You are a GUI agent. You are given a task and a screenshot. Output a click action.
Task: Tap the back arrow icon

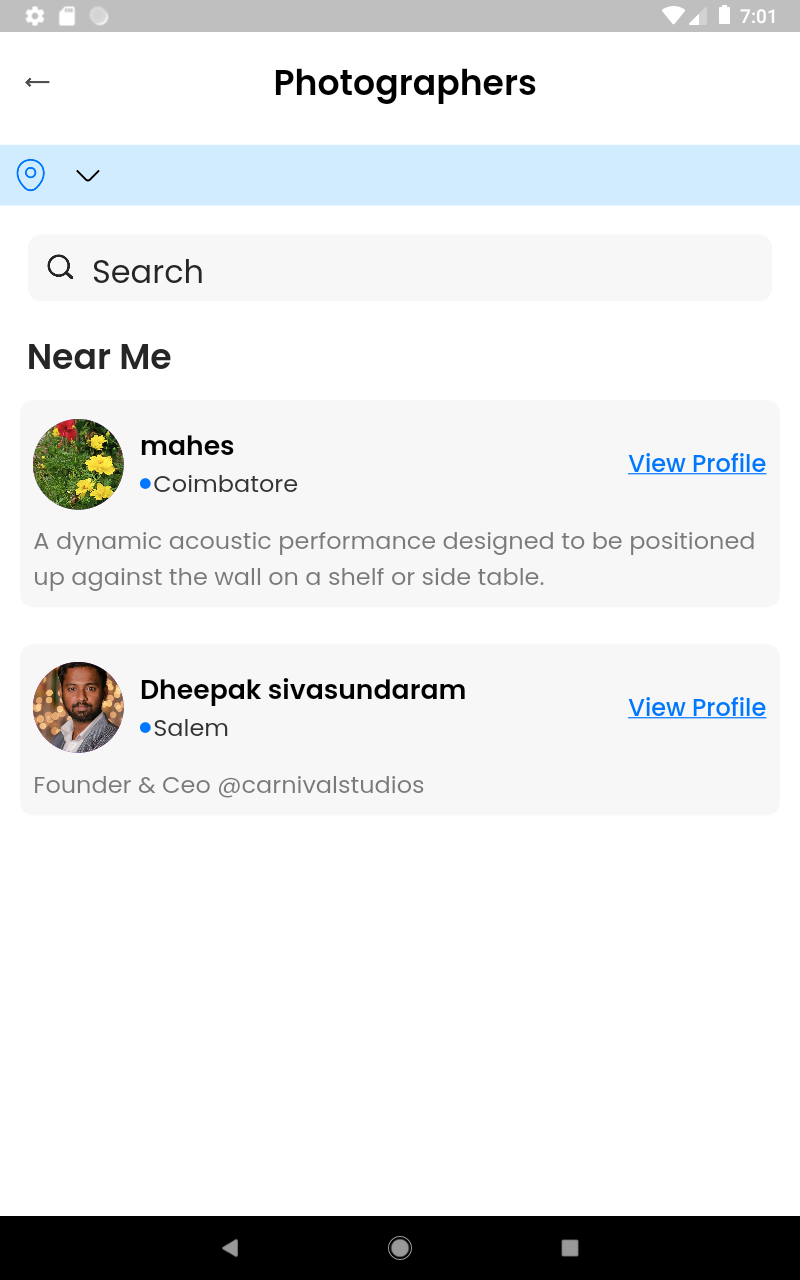point(38,82)
